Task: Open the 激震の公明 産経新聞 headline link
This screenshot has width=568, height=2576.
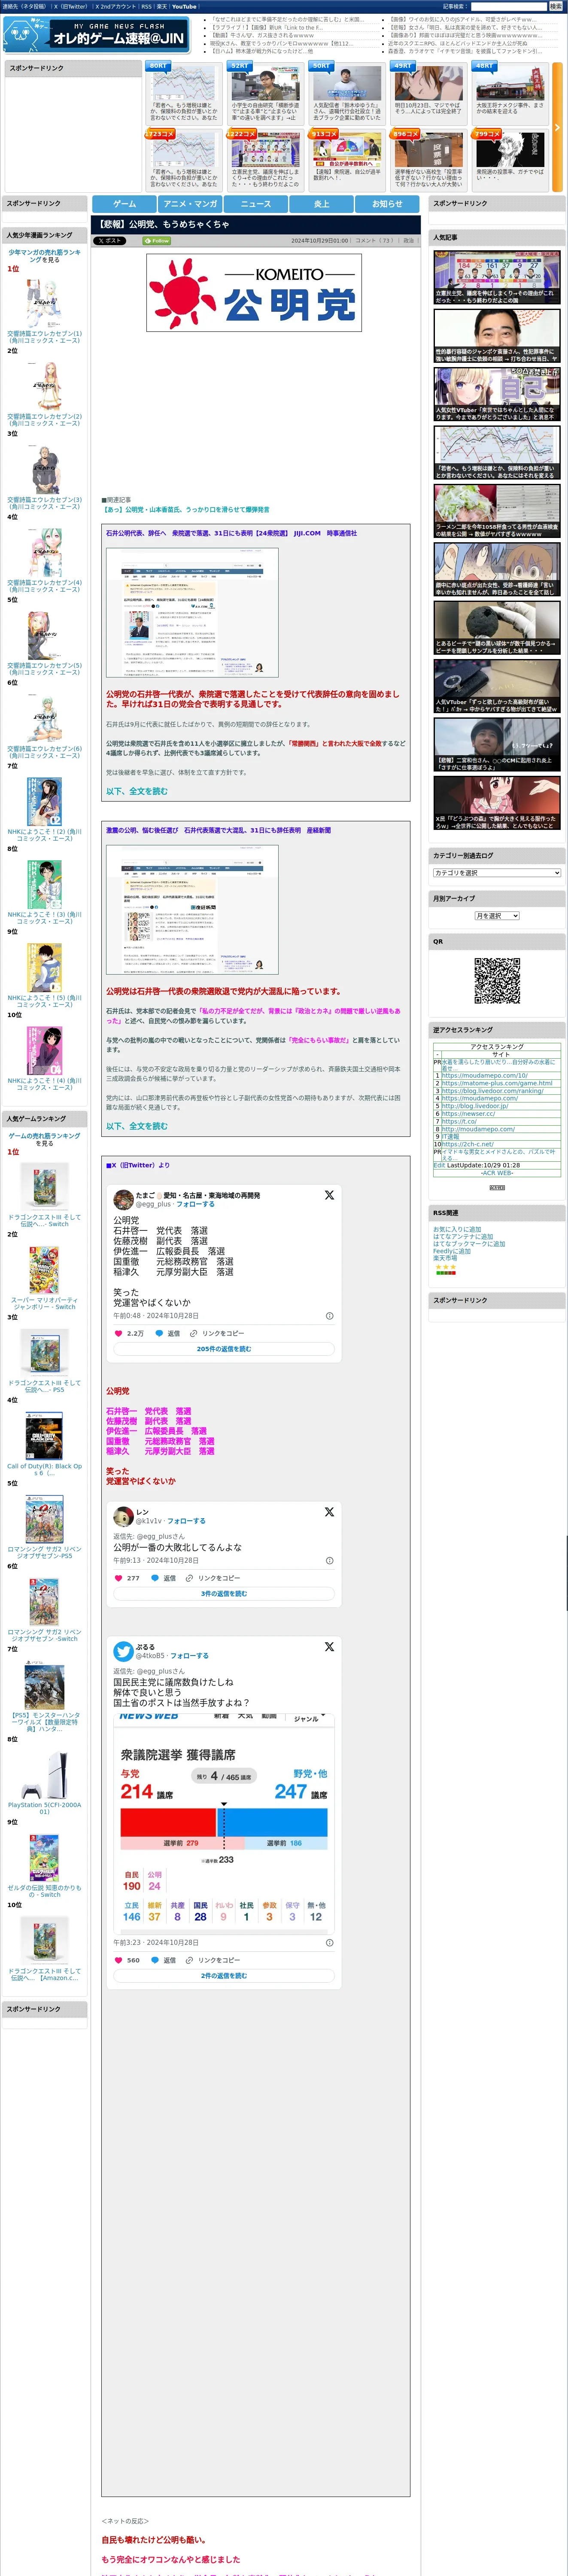Action: coord(218,830)
